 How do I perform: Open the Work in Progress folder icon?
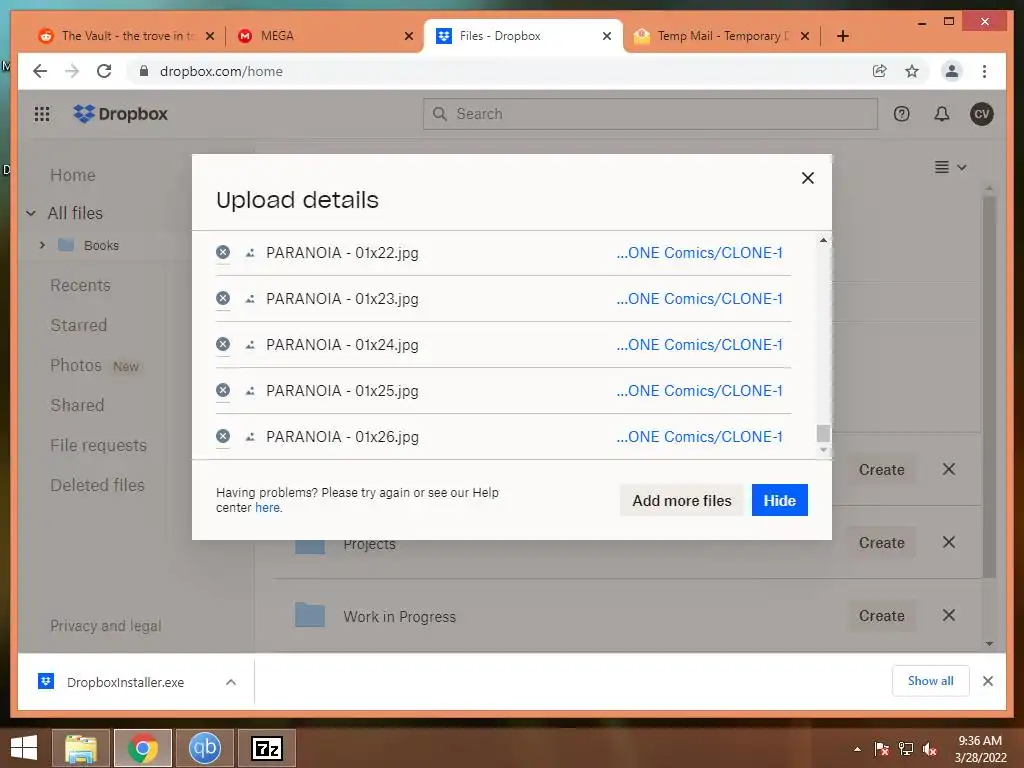(x=310, y=615)
